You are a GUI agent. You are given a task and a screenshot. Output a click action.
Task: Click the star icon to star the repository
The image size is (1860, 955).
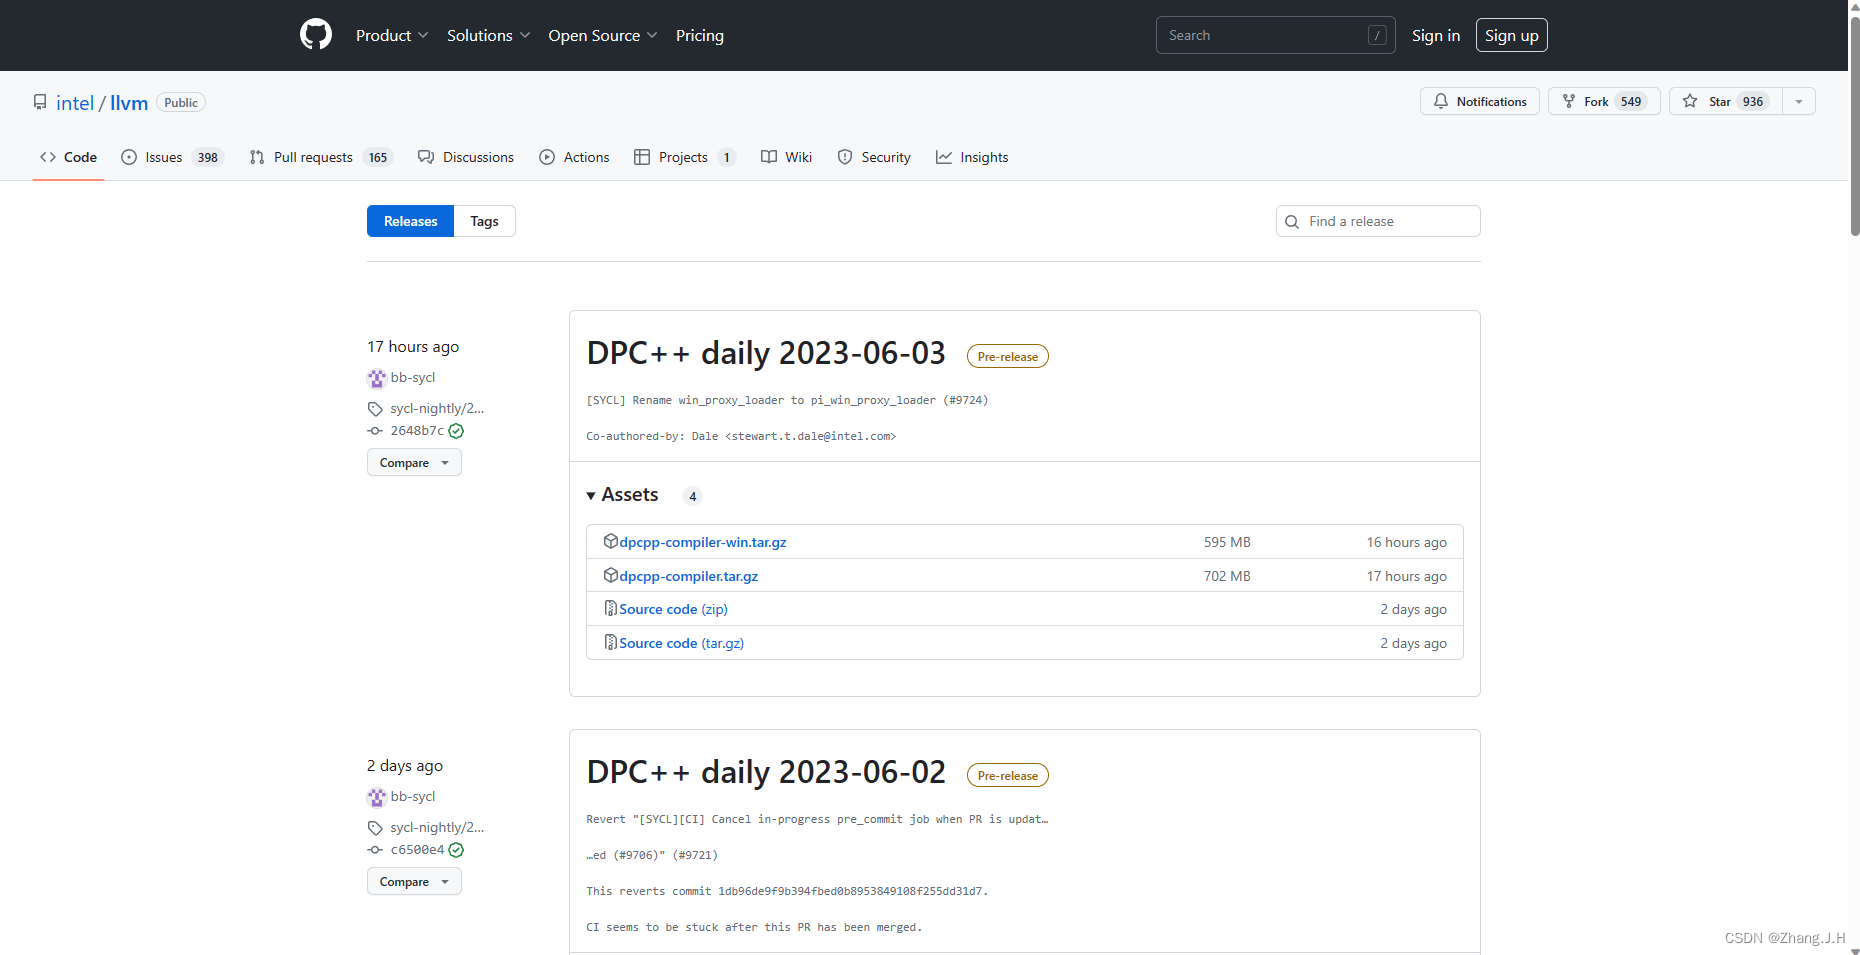click(1689, 101)
